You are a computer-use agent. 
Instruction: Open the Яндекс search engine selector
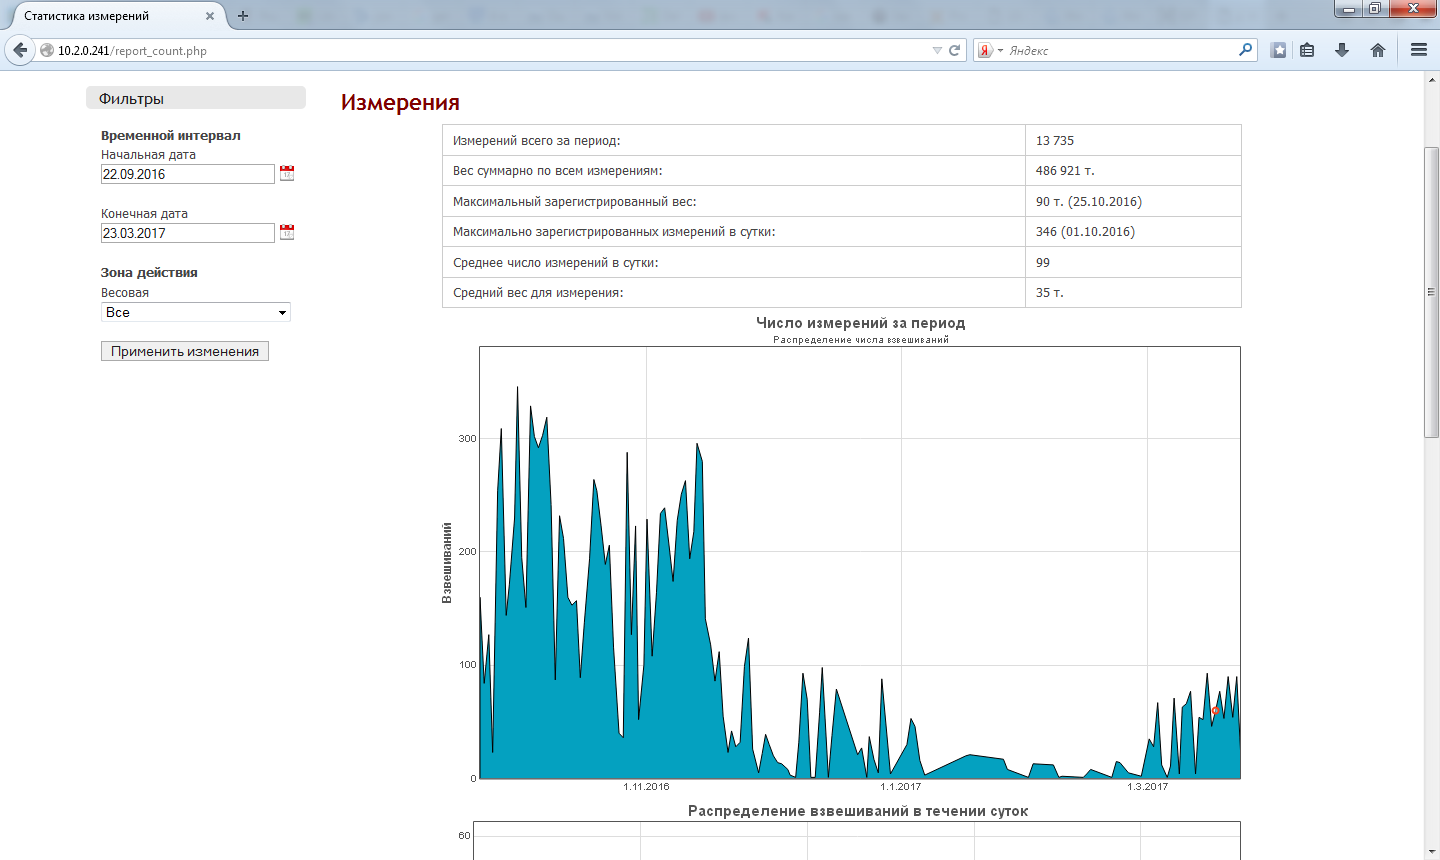coord(989,50)
